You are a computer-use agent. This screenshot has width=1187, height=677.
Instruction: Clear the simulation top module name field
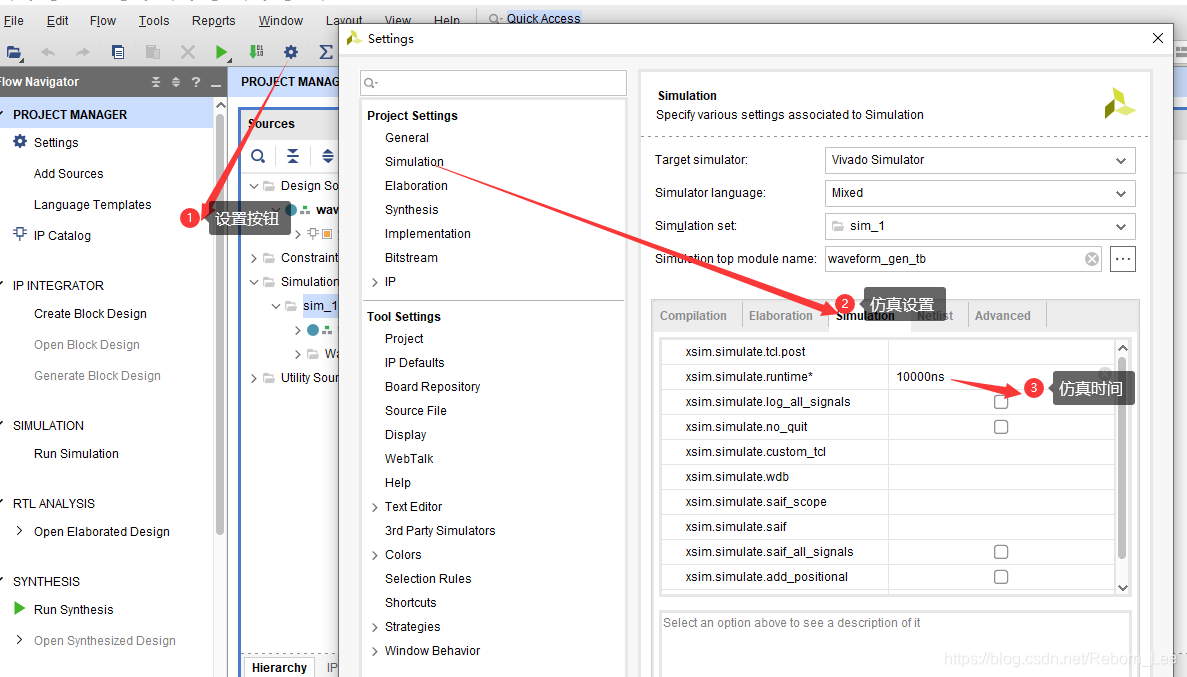1092,259
